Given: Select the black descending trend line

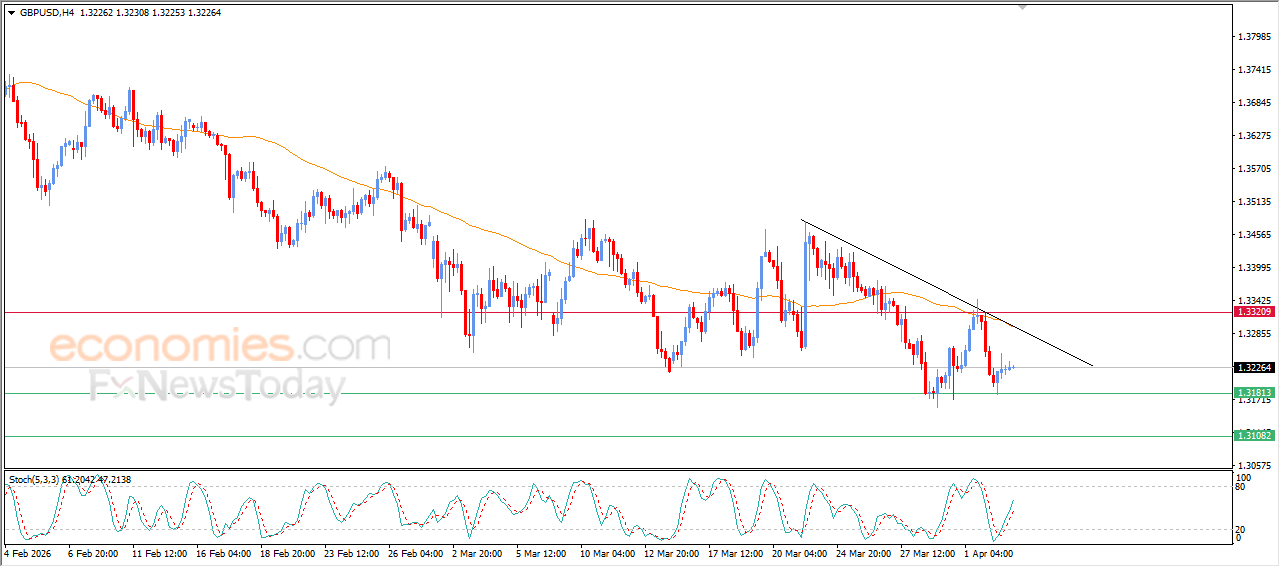Looking at the screenshot, I should [x=946, y=292].
